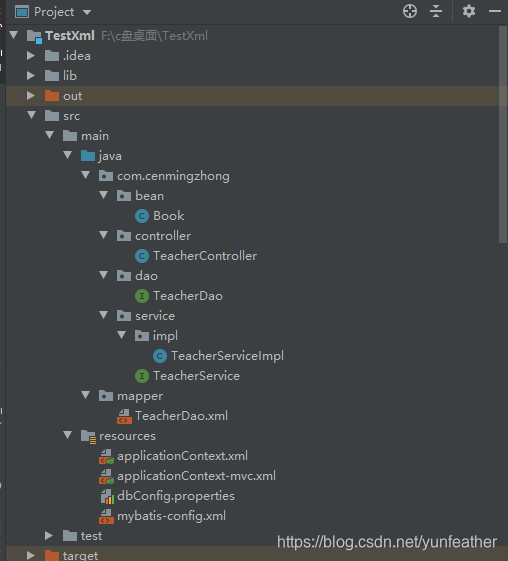Screen dimensions: 508x561
Task: Expand the out folder arrow
Action: coord(31,96)
